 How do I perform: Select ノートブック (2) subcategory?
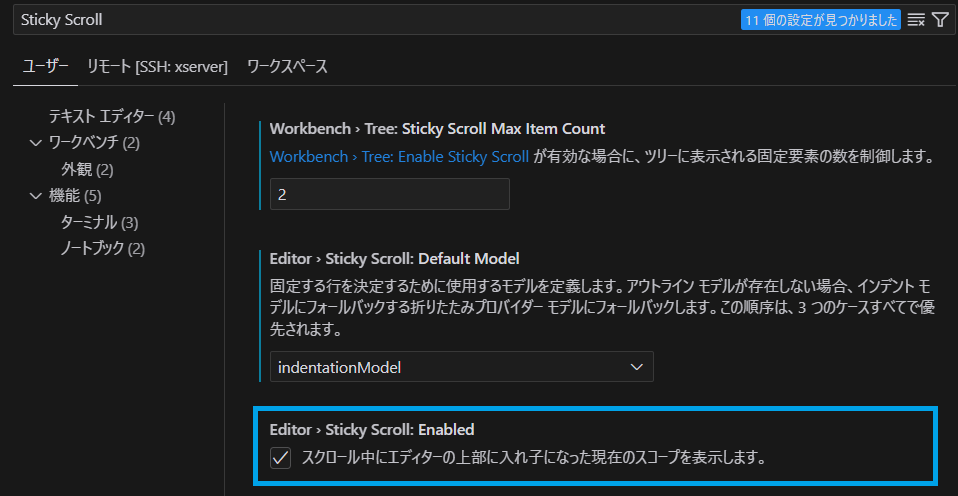[103, 249]
